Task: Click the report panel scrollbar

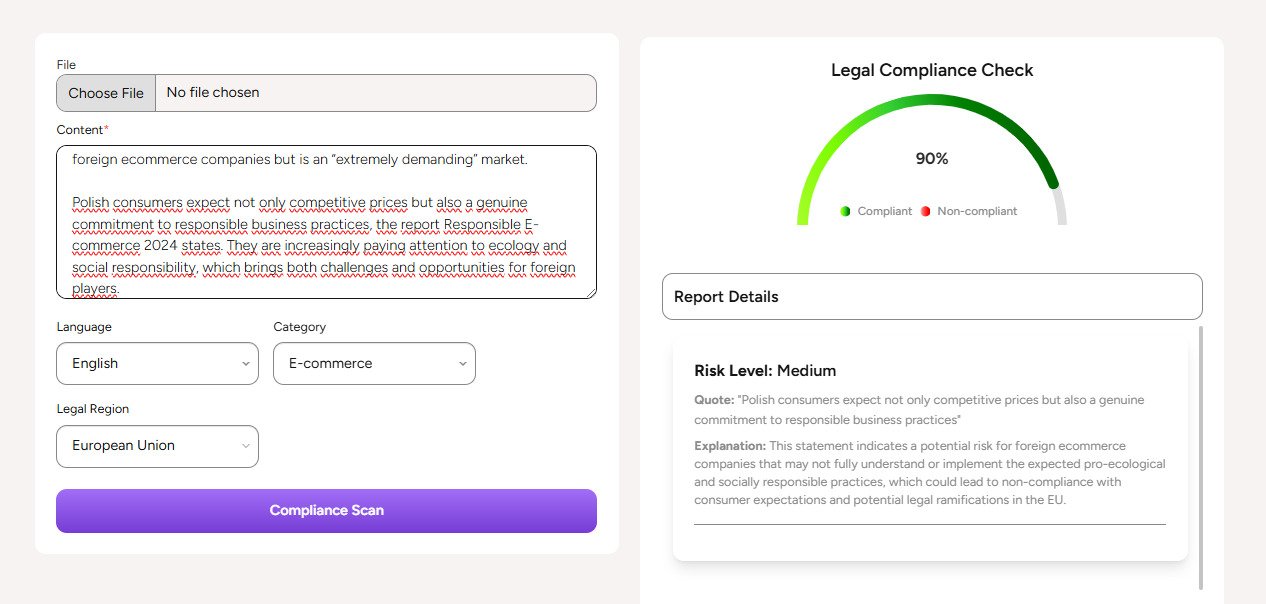Action: tap(1200, 457)
